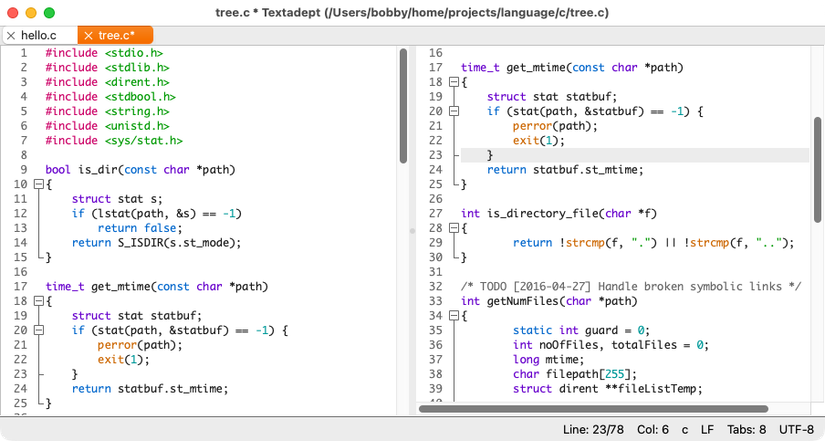Click line number 9 in the left pane margin

[x=24, y=170]
